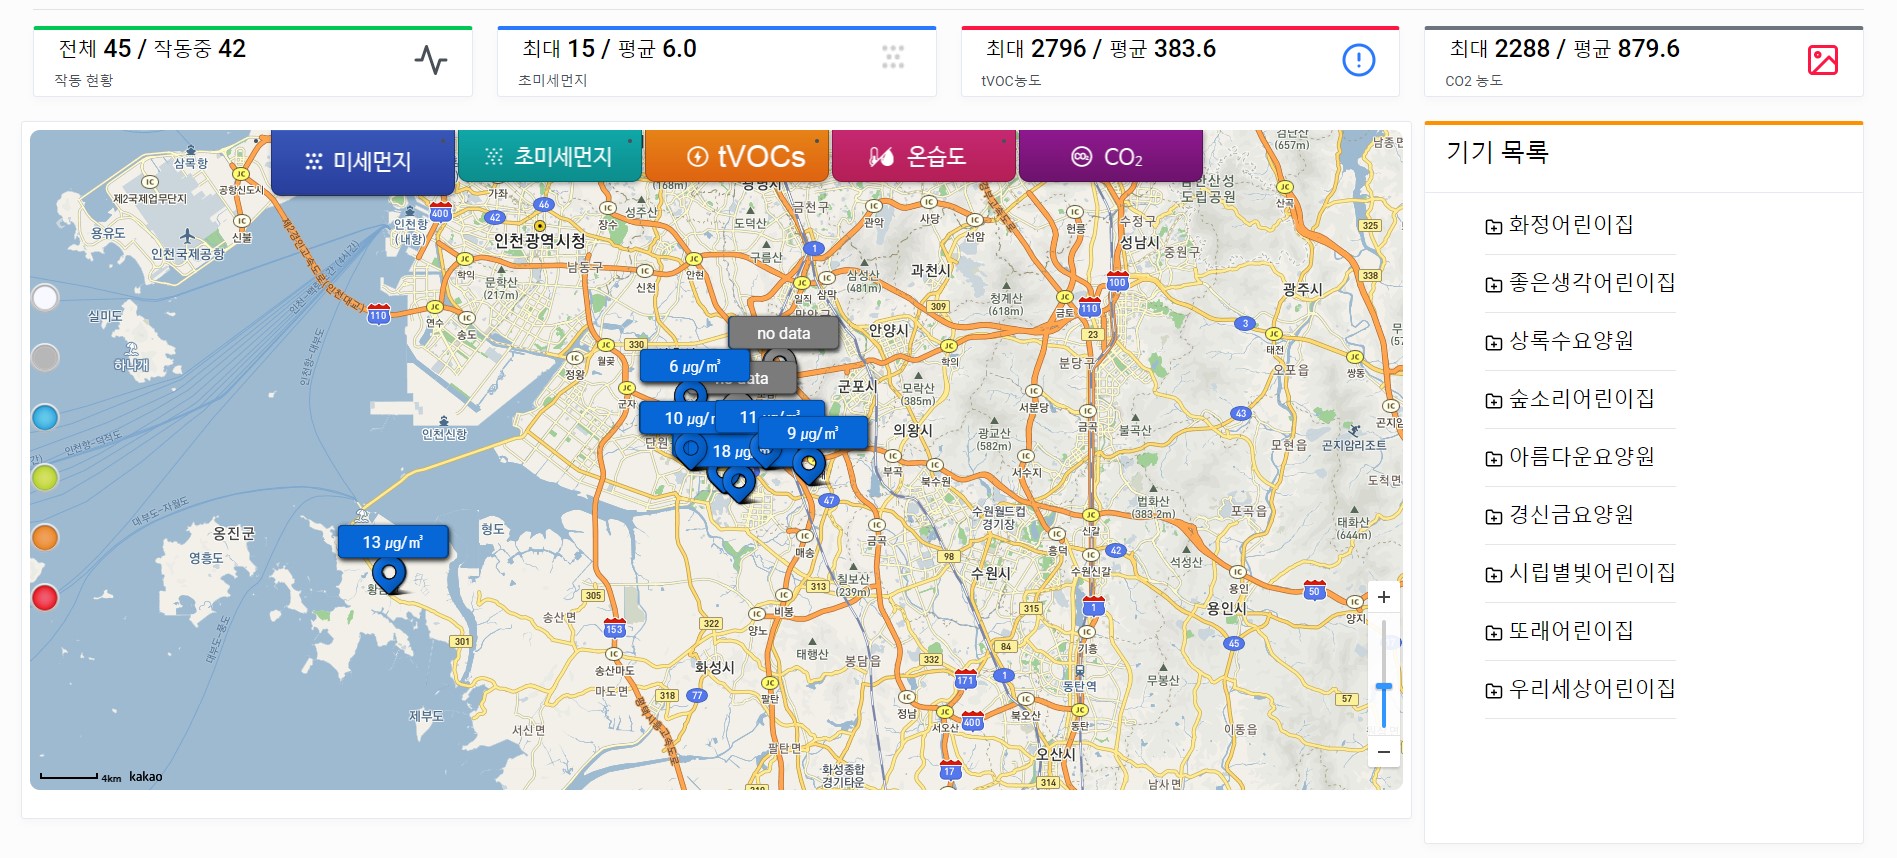Click the dotted grid icon on the 초미세먼지 card

coord(893,57)
